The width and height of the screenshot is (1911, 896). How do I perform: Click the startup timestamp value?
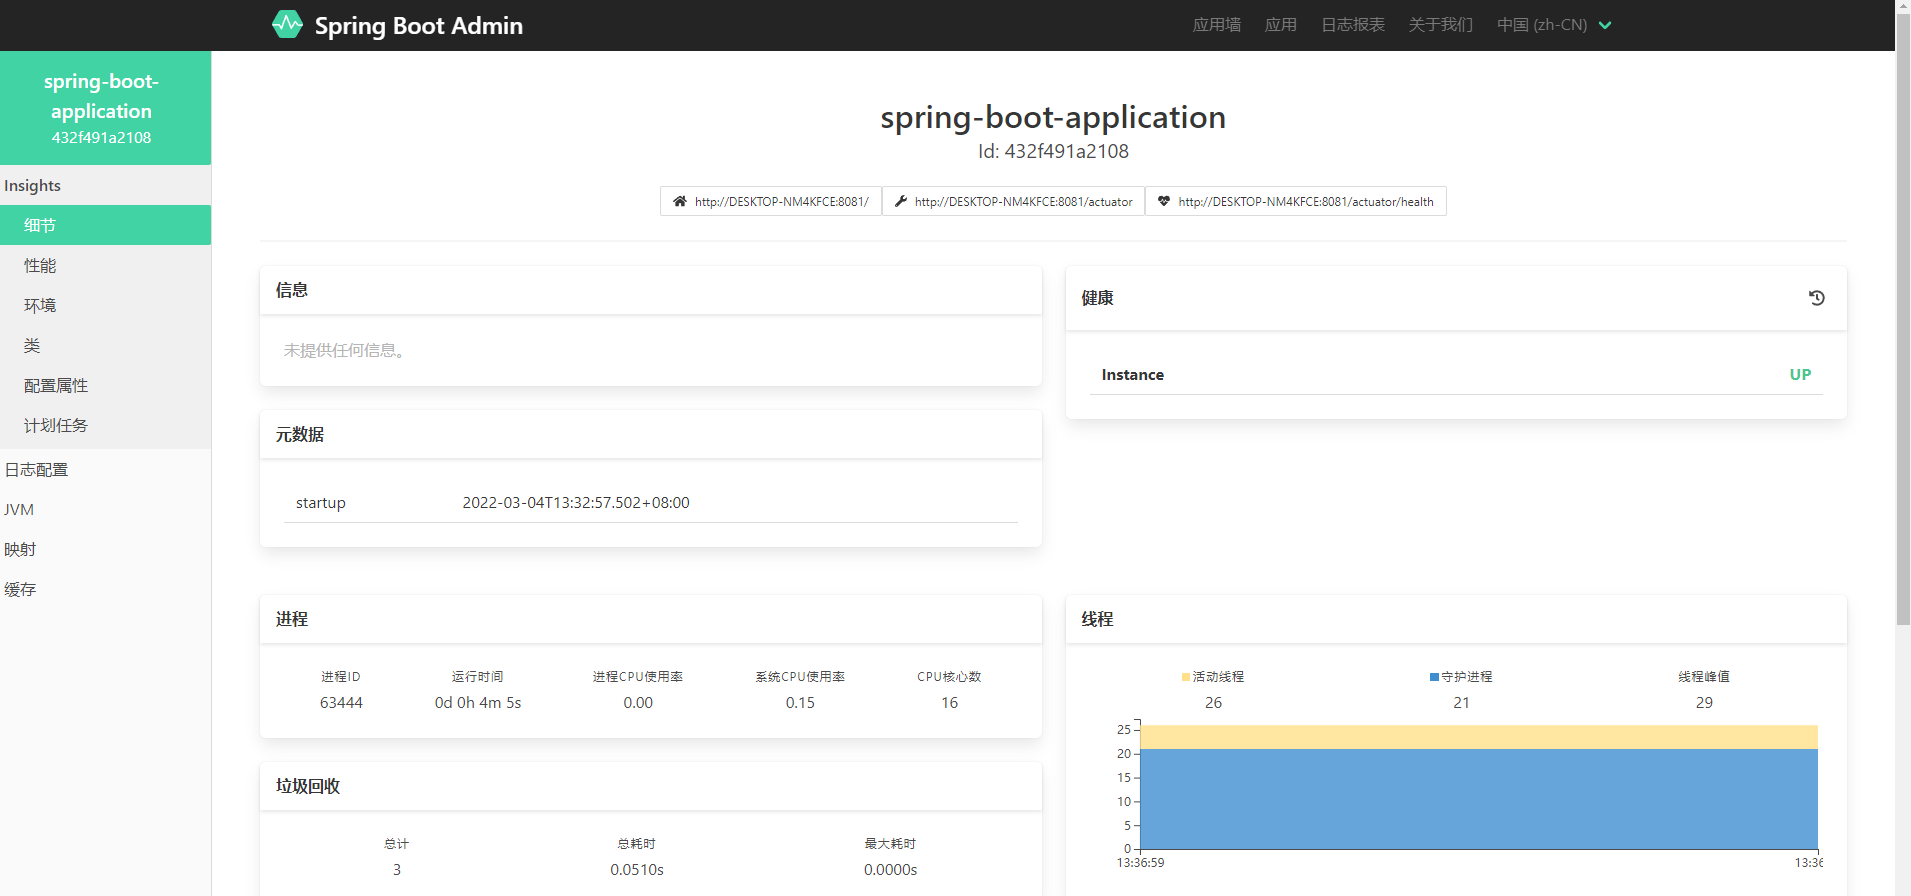tap(576, 502)
